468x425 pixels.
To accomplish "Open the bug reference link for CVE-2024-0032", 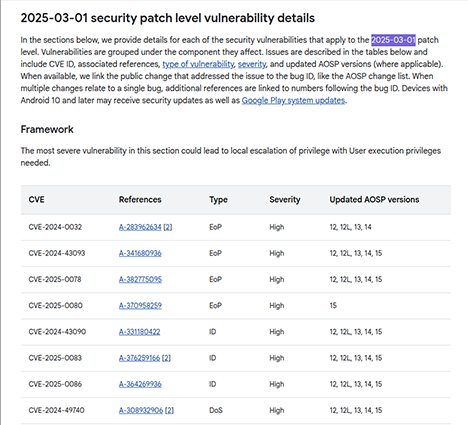I will click(140, 227).
